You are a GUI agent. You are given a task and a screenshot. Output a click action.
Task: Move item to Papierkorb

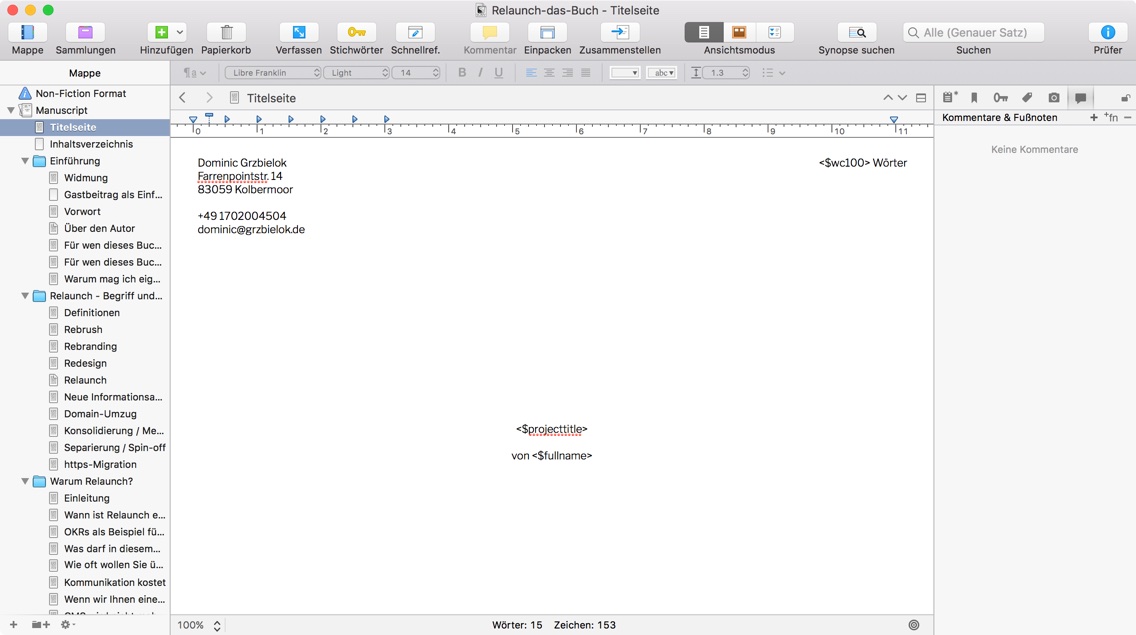[226, 33]
